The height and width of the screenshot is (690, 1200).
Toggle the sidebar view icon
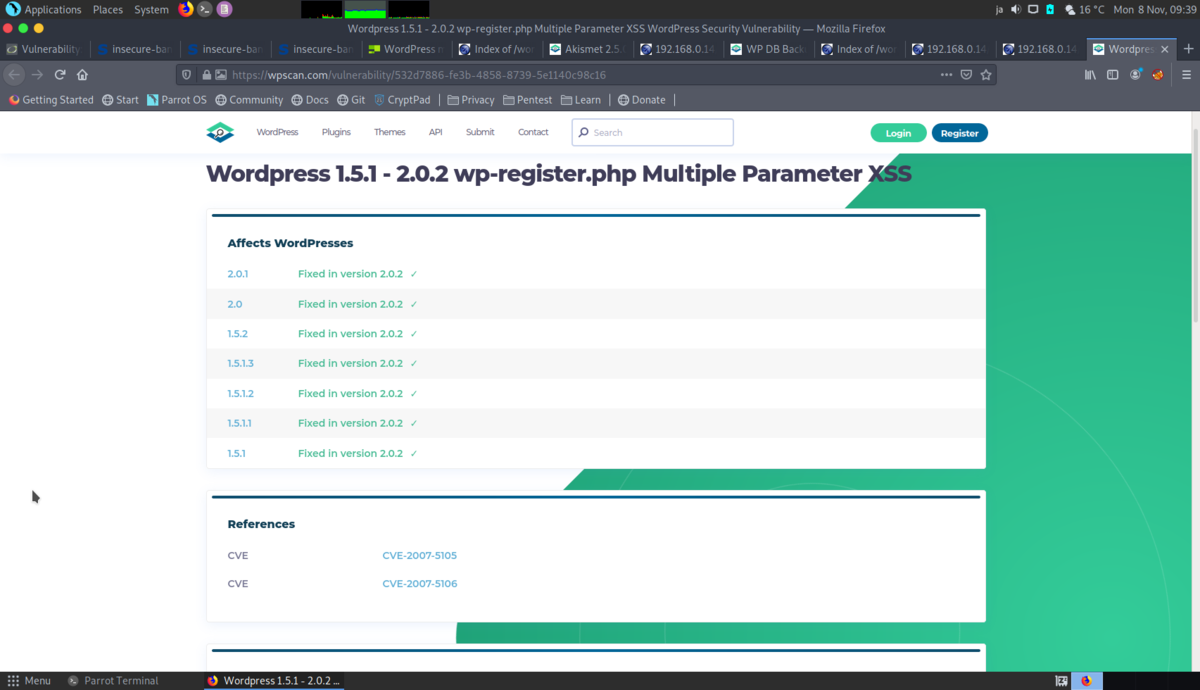(x=1112, y=75)
